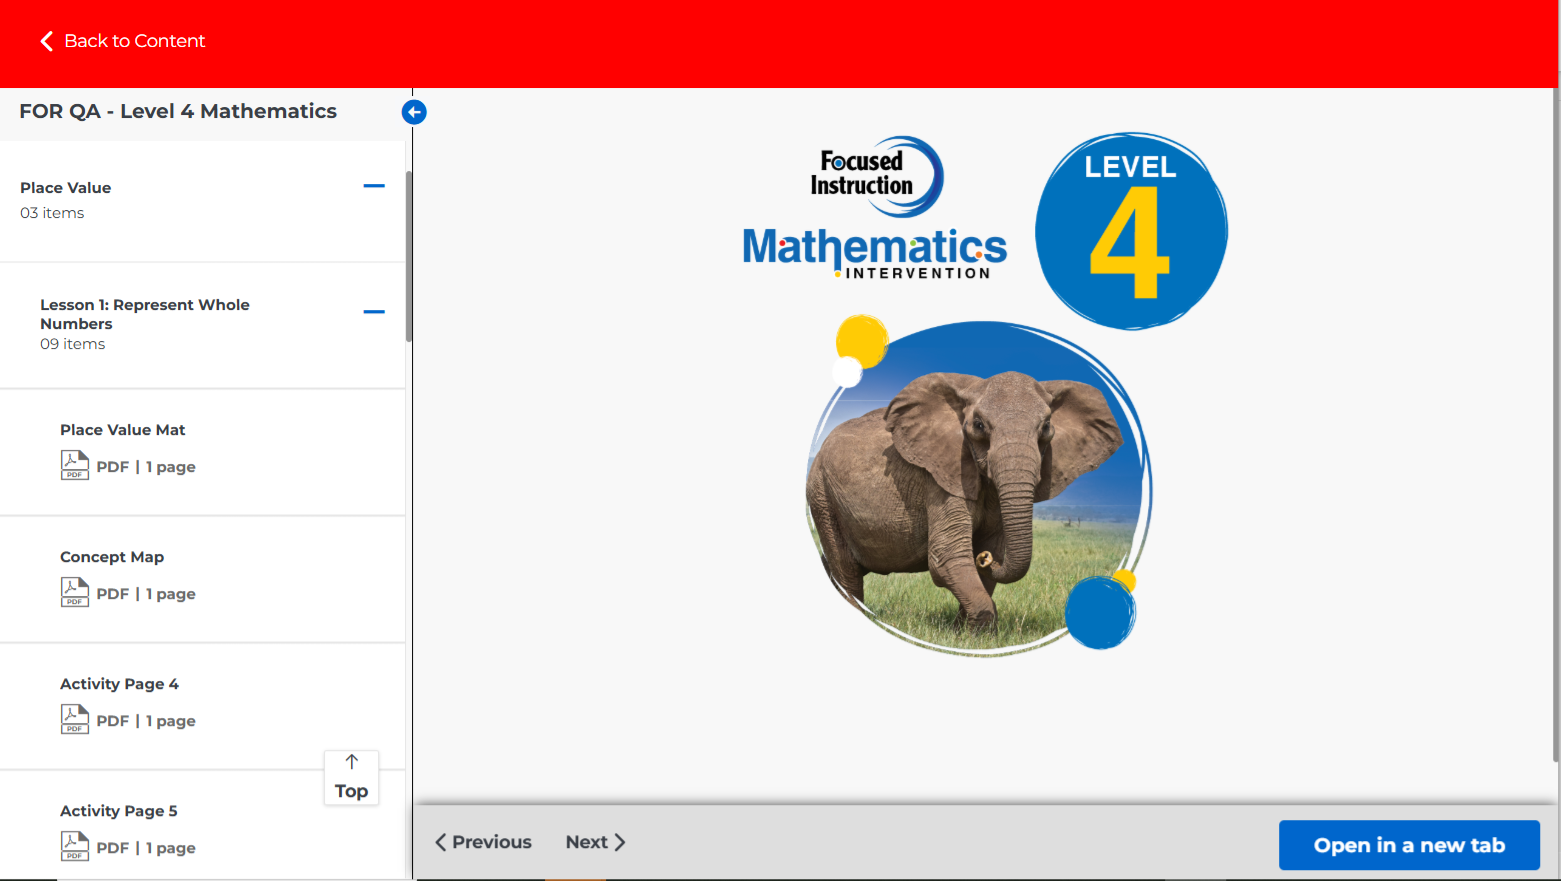Go back using Back to Content link
Screen dimensions: 1561x881
pos(134,41)
